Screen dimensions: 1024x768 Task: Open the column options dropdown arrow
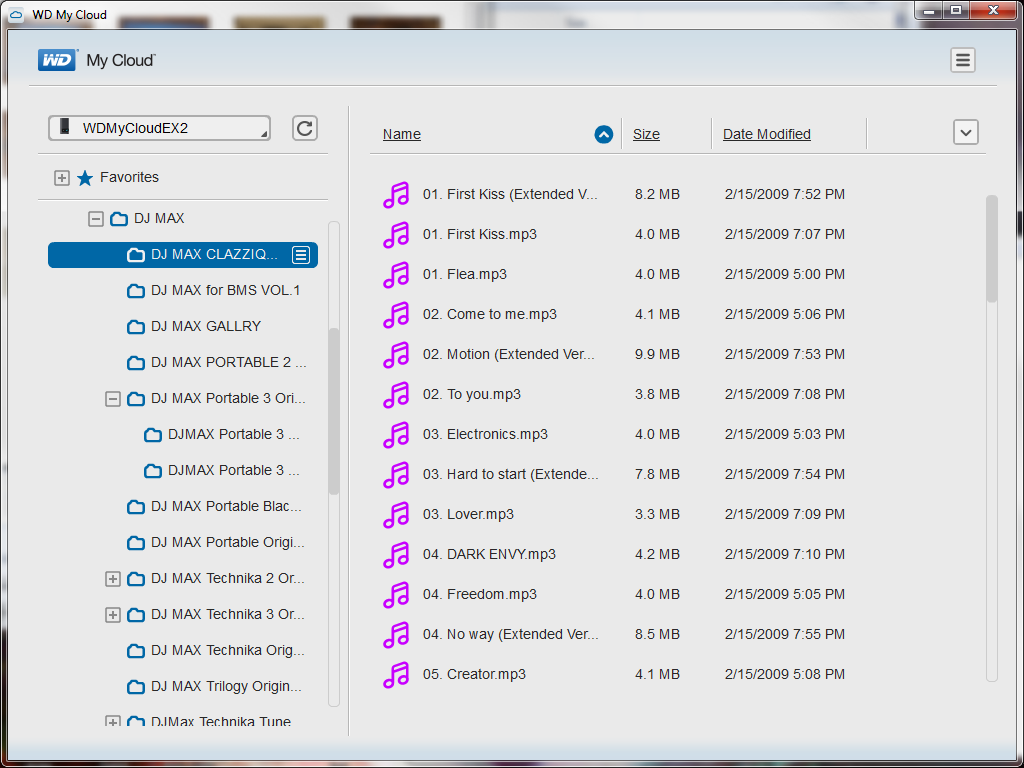click(965, 133)
